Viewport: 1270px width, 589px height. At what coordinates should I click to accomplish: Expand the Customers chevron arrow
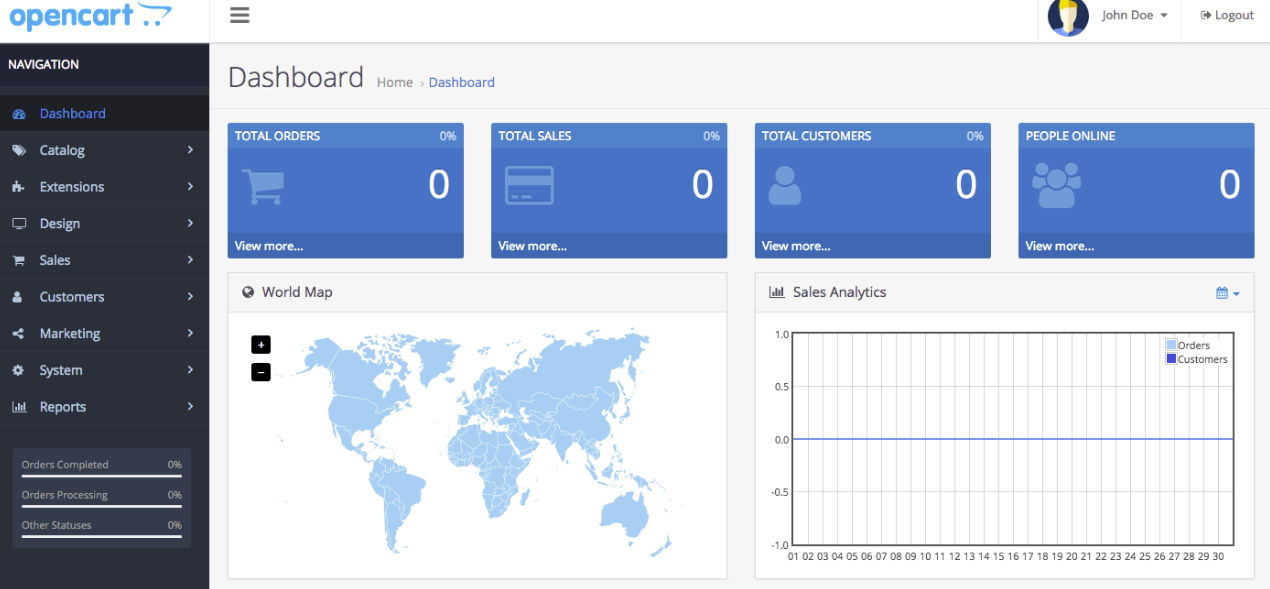click(x=190, y=296)
